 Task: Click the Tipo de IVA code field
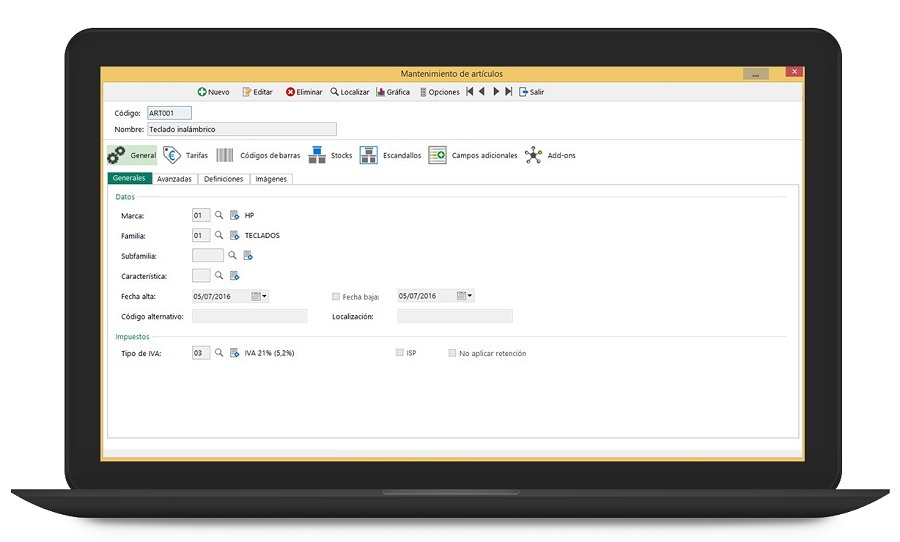click(201, 353)
